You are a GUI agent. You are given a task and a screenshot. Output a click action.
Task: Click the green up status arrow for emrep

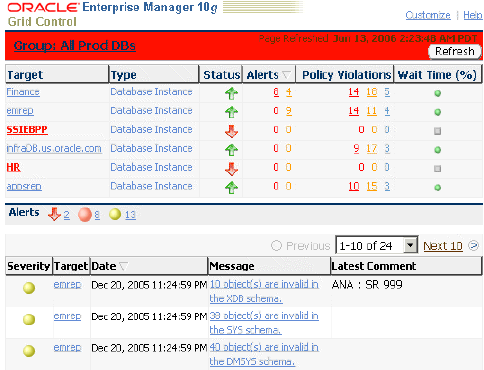click(x=231, y=112)
